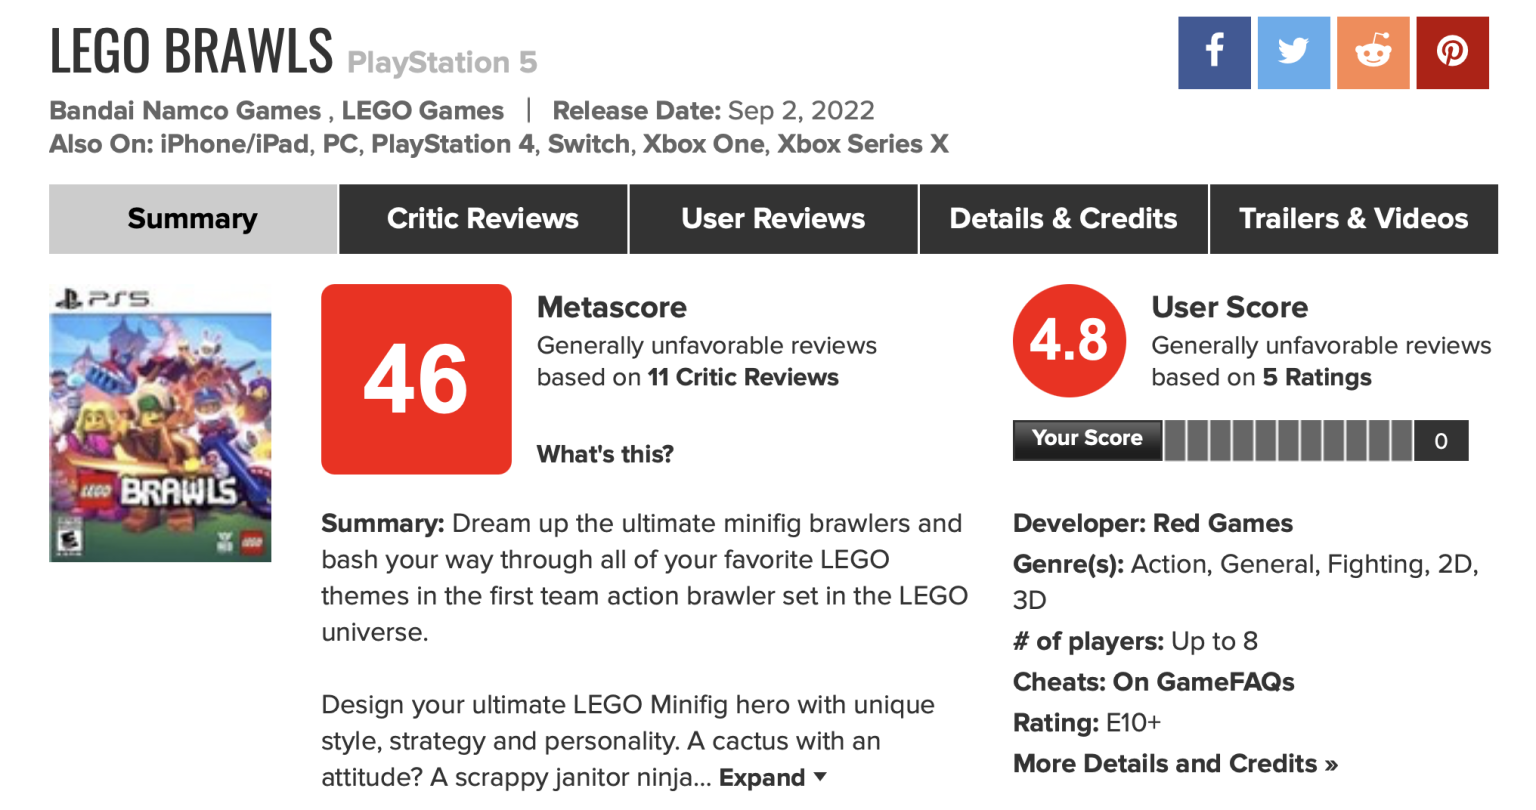Select the Trailers & Videos tab
Image resolution: width=1536 pixels, height=810 pixels.
point(1354,218)
